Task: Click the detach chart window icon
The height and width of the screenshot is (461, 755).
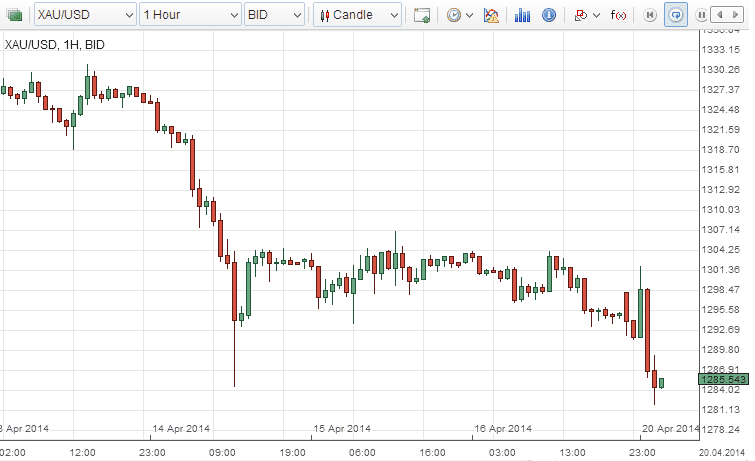Action: click(422, 15)
